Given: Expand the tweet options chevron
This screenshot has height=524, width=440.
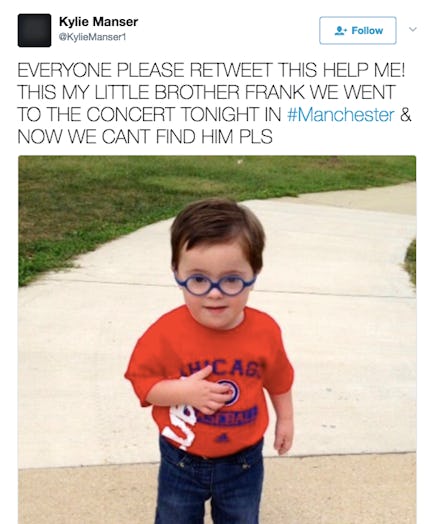Looking at the screenshot, I should 413,29.
